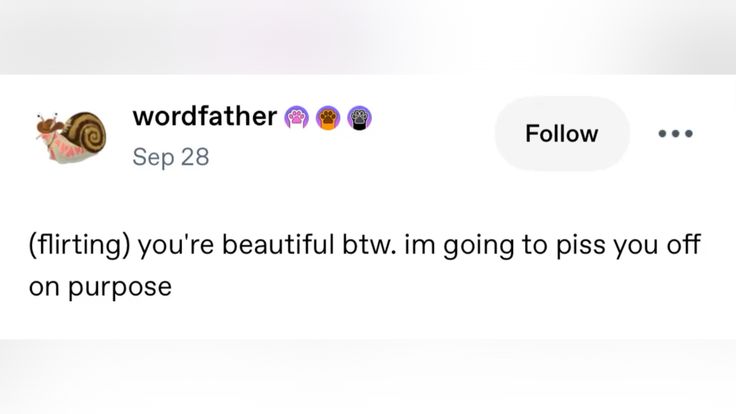Click the orange paw badge beside wordfather
Viewport: 736px width, 414px height.
point(329,118)
